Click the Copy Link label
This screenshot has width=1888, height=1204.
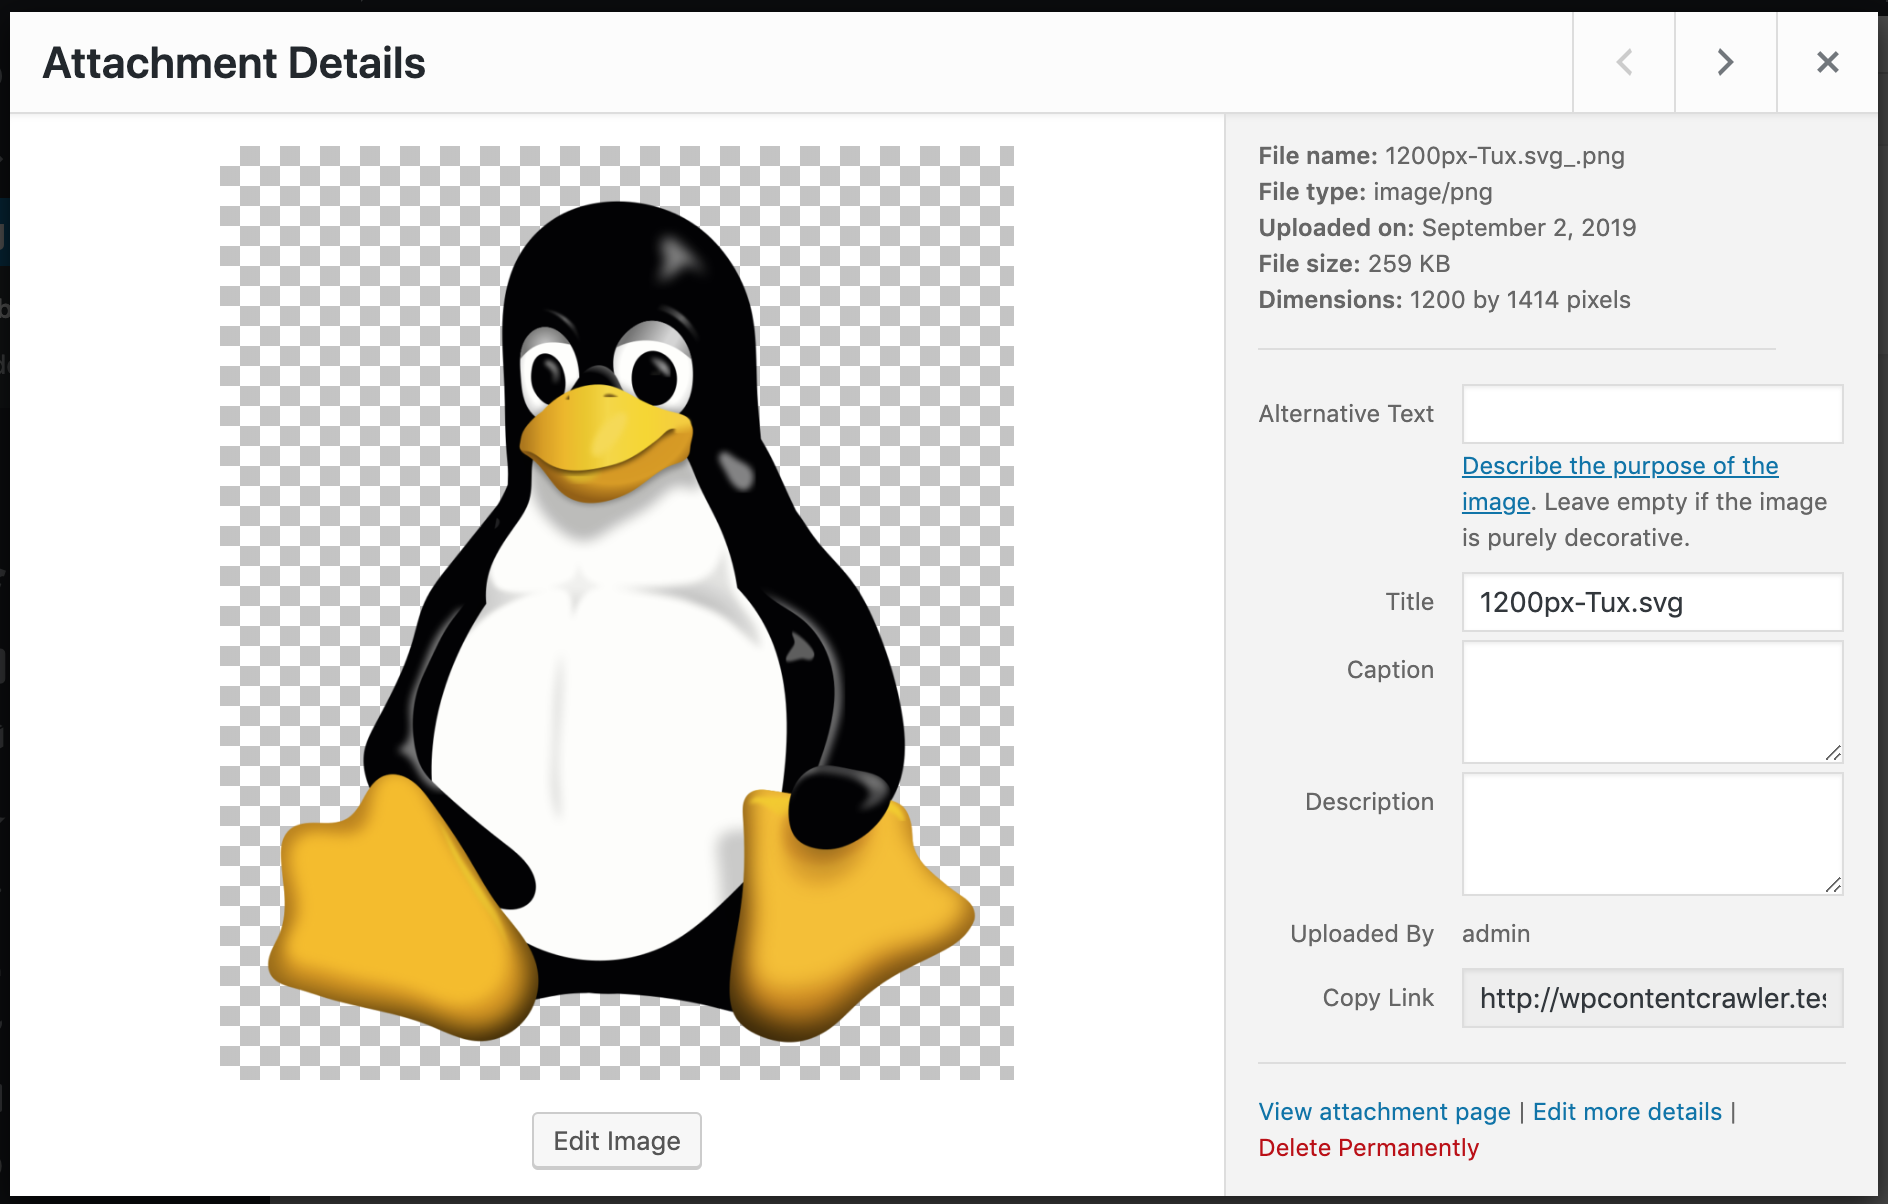point(1378,998)
